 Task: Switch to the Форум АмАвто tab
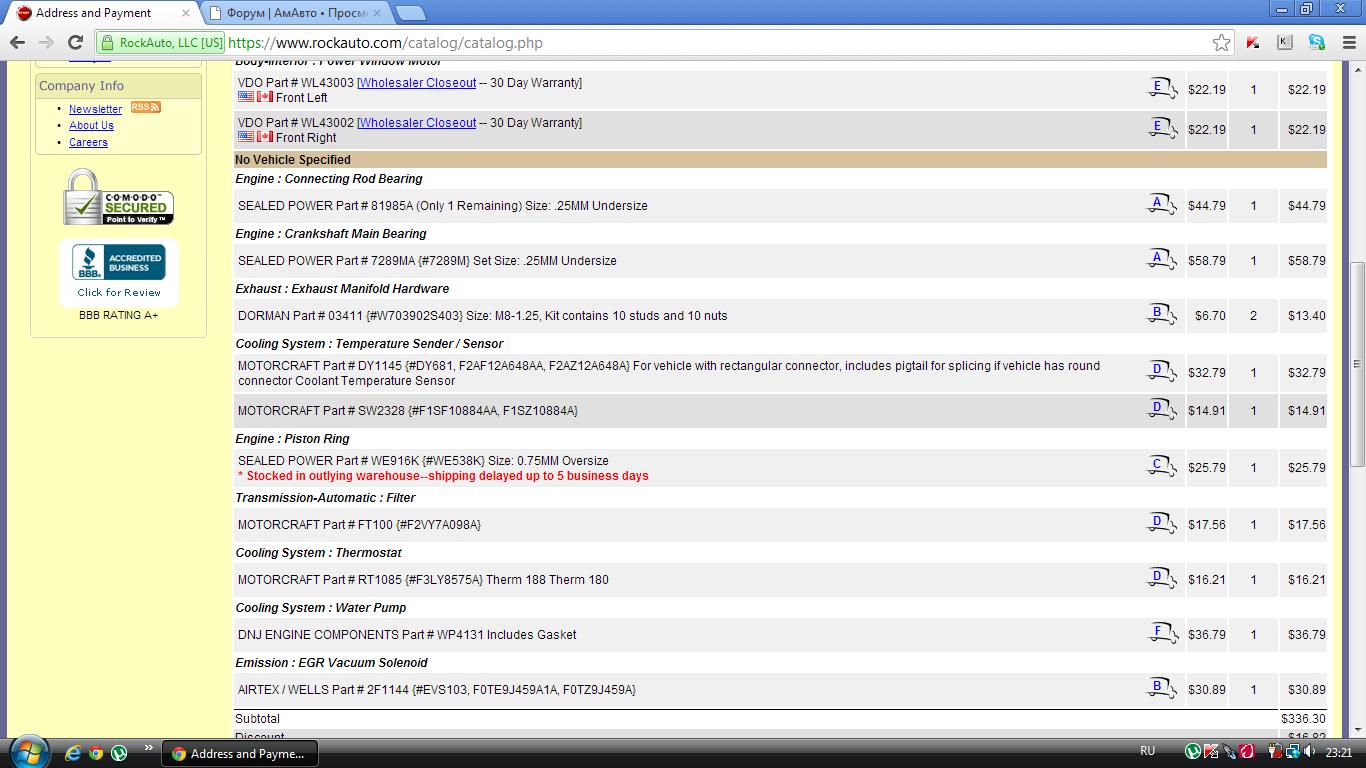pyautogui.click(x=295, y=13)
